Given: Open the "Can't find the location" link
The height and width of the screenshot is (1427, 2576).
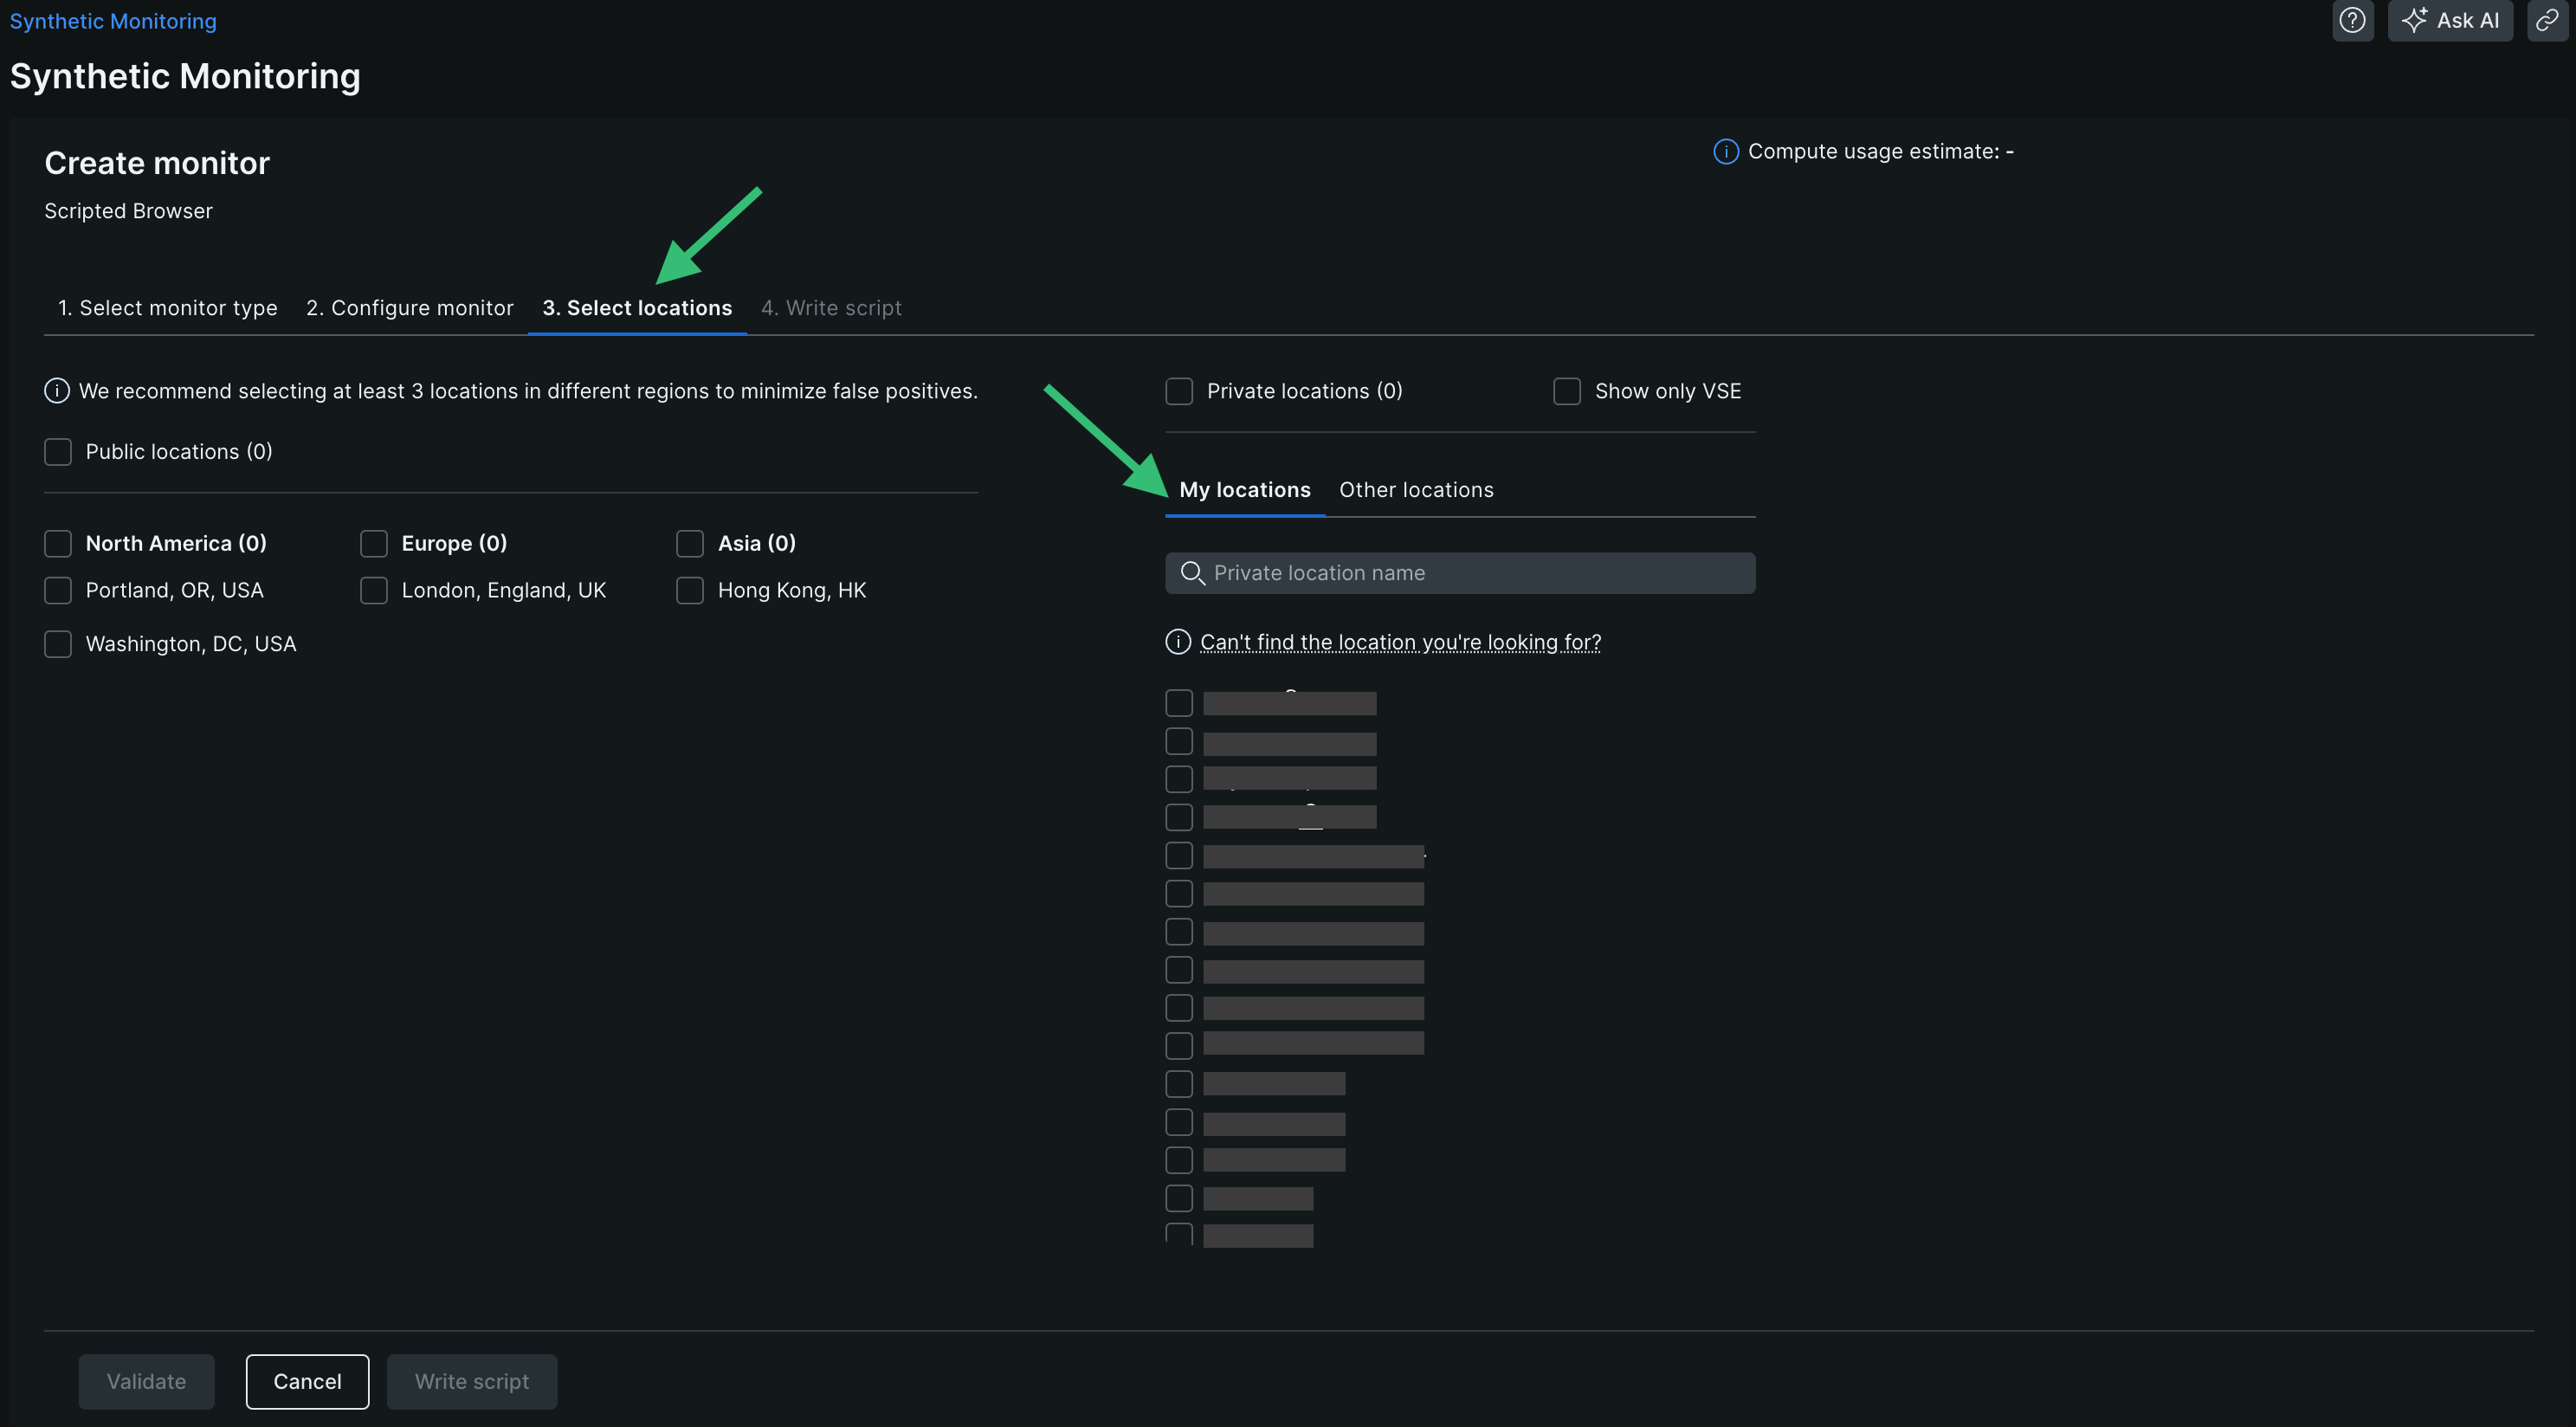Looking at the screenshot, I should 1400,642.
